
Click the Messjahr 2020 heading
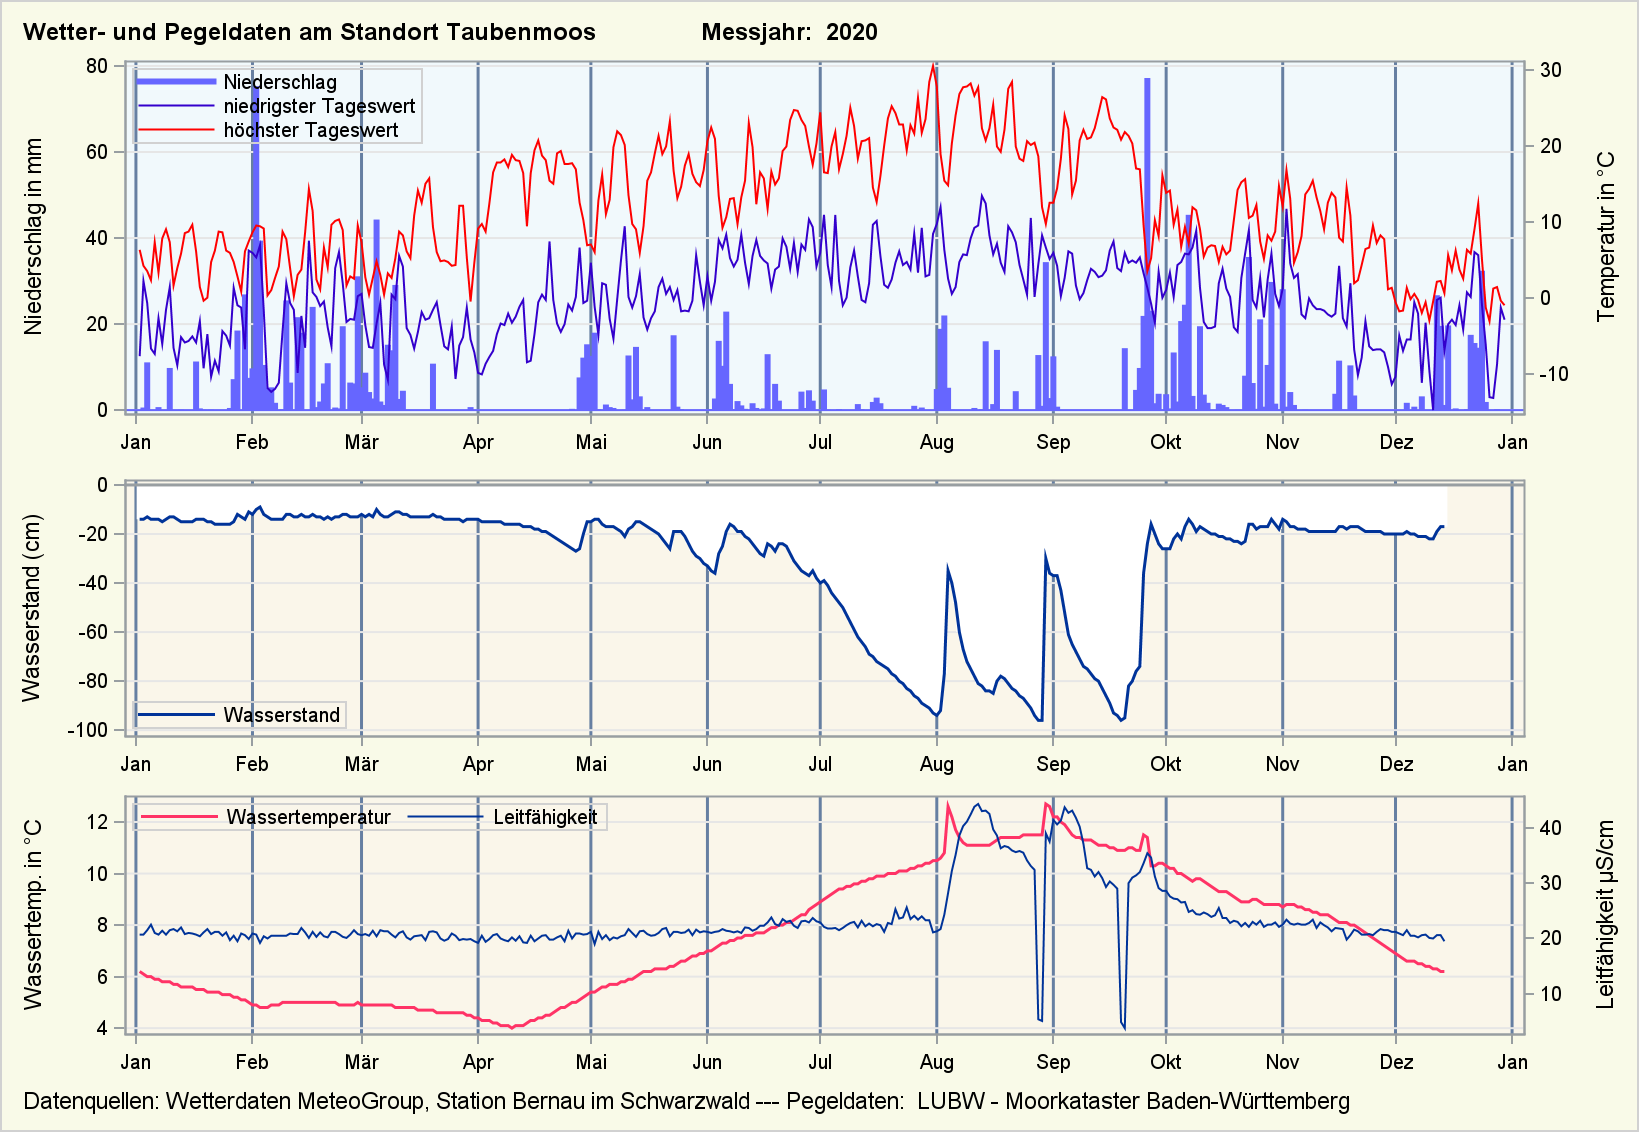click(x=789, y=32)
